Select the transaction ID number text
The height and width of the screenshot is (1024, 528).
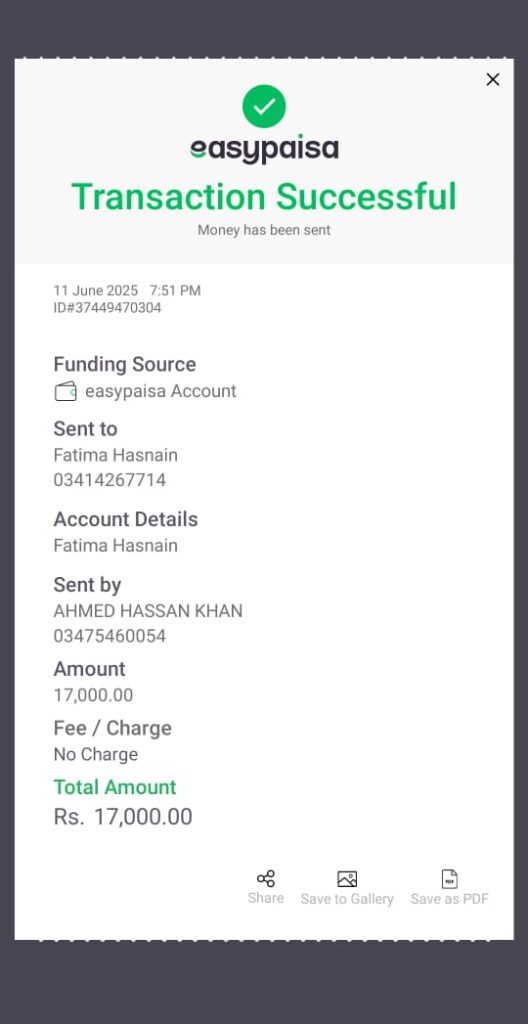pyautogui.click(x=107, y=308)
